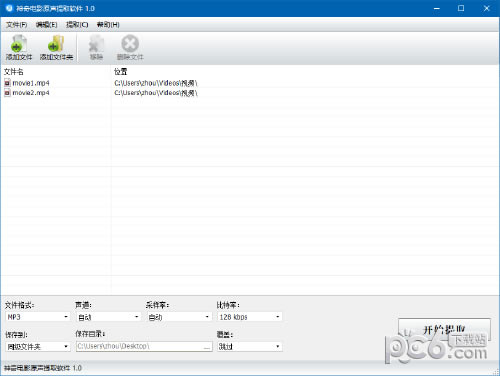
Task: Expand the 覆盖 overwrite option dropdown
Action: pos(249,347)
